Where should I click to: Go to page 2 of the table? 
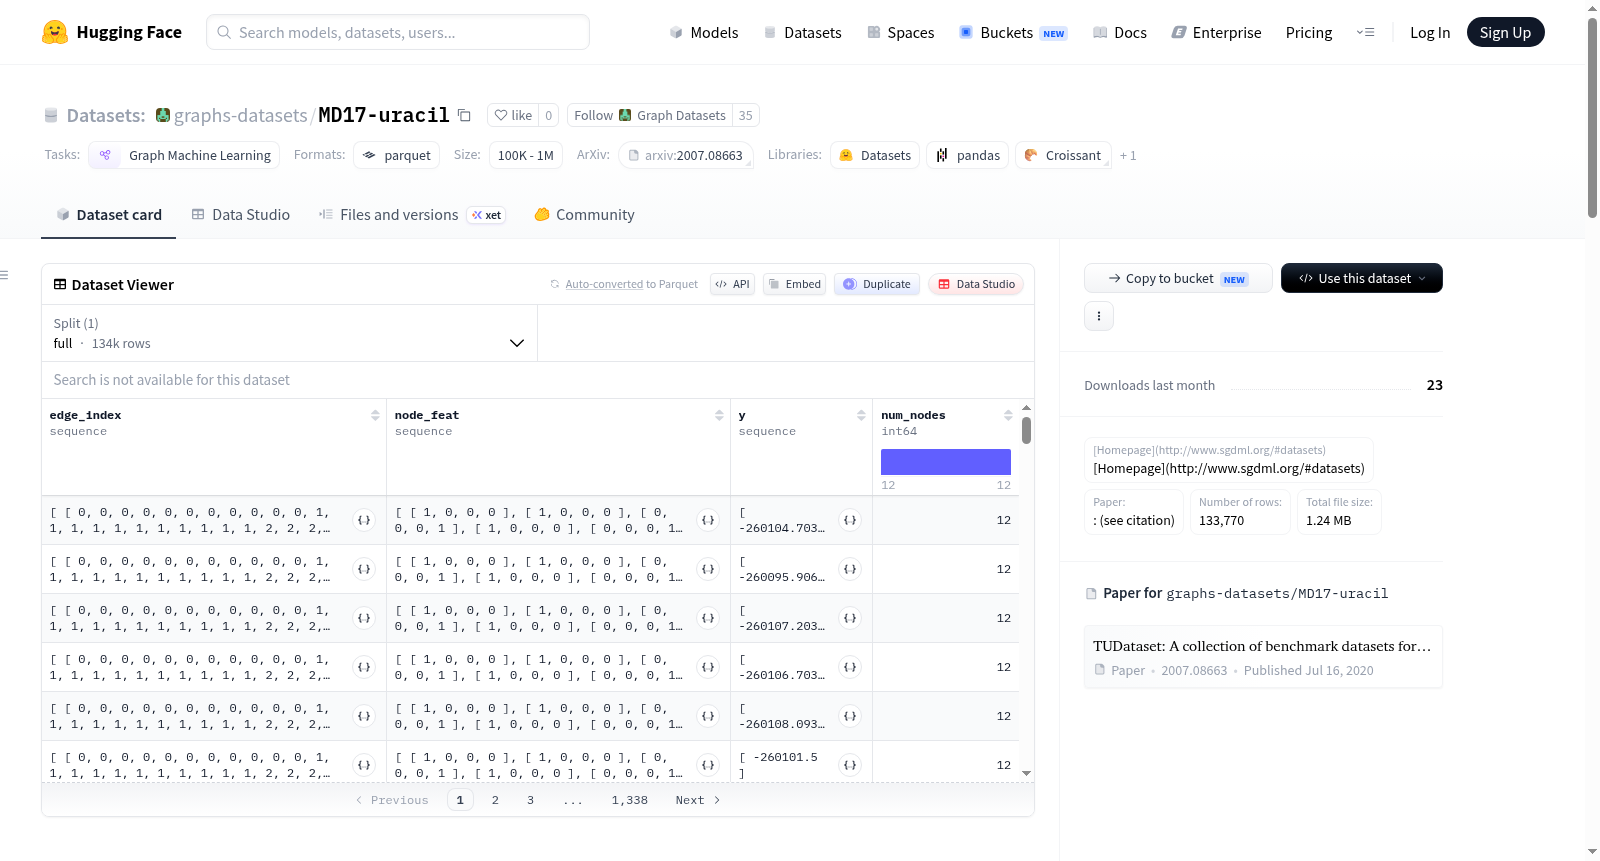pyautogui.click(x=495, y=800)
